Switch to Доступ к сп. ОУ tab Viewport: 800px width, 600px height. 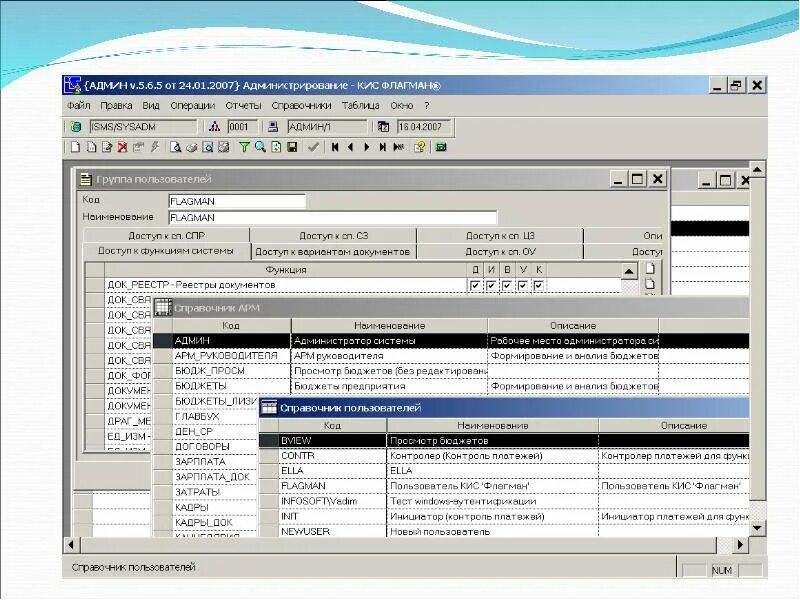click(x=500, y=252)
